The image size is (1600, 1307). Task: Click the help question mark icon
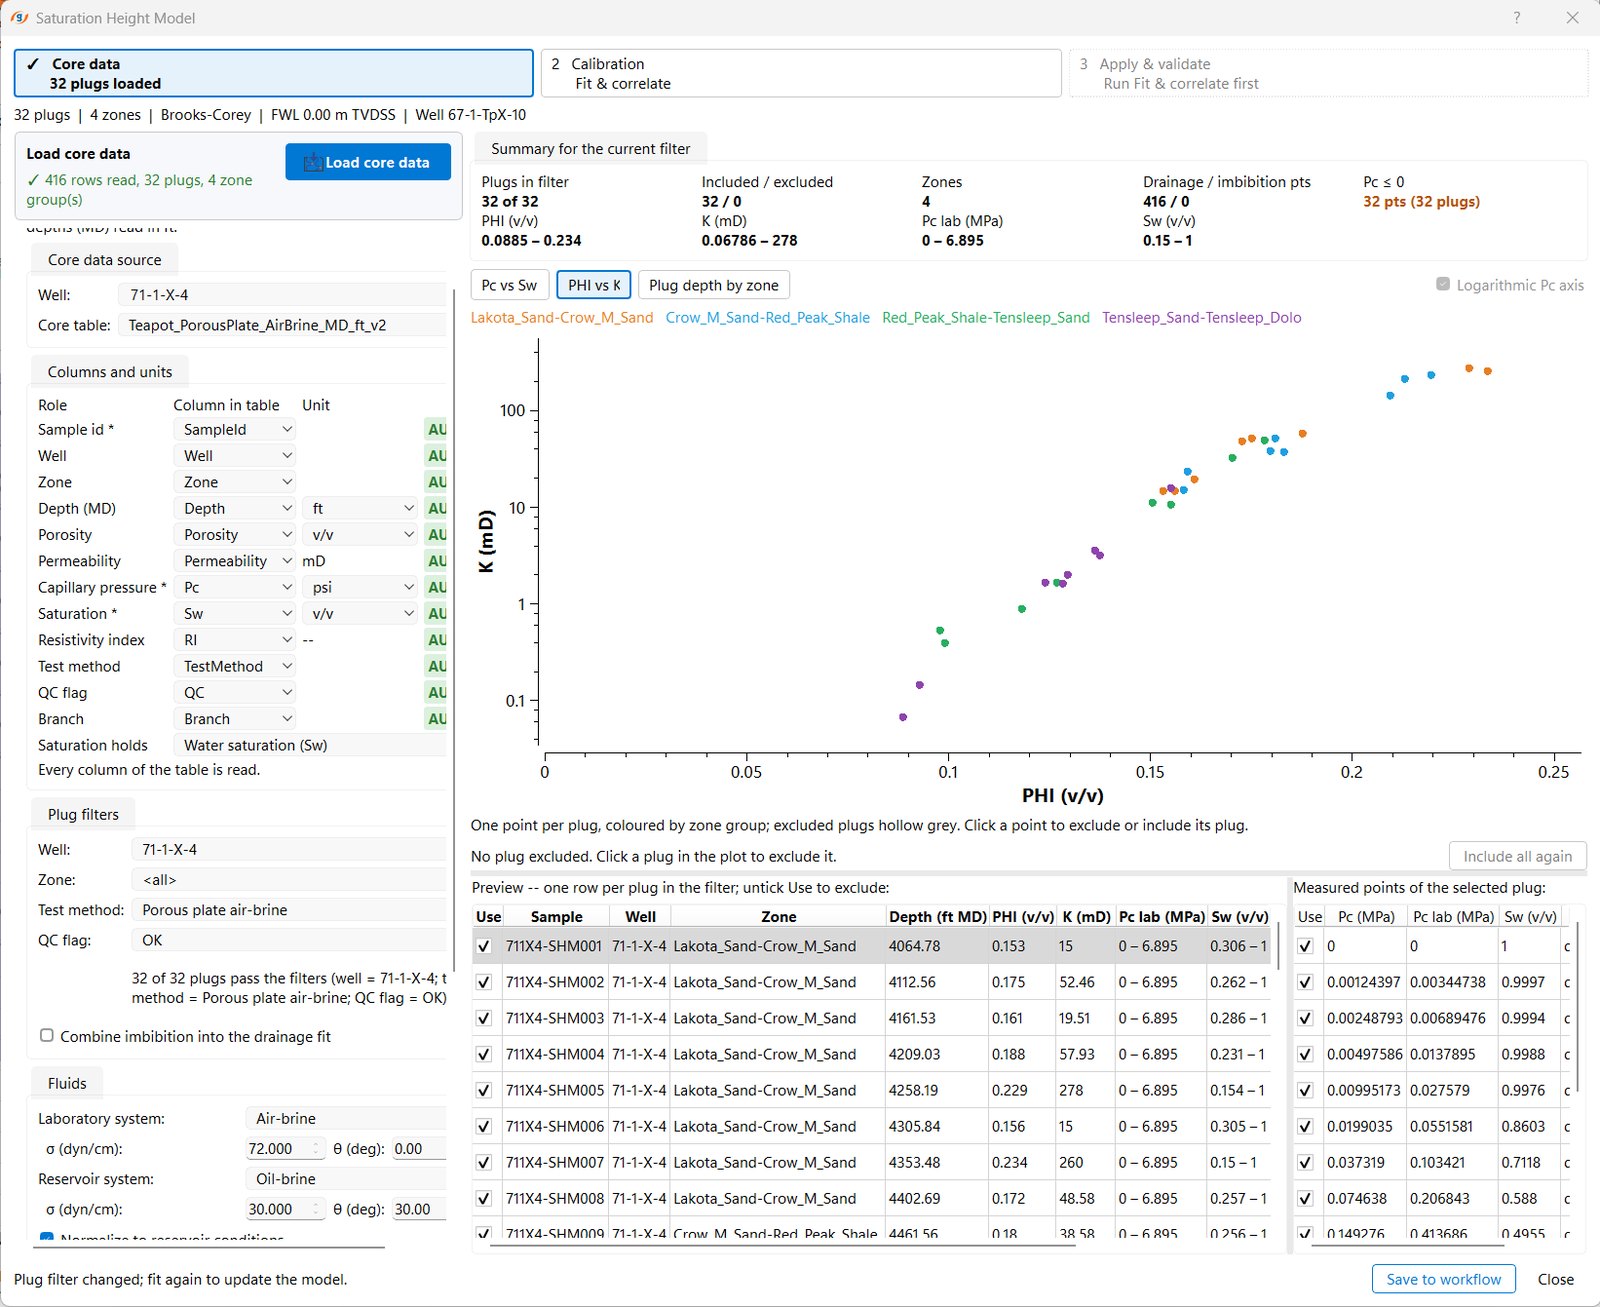(x=1517, y=18)
